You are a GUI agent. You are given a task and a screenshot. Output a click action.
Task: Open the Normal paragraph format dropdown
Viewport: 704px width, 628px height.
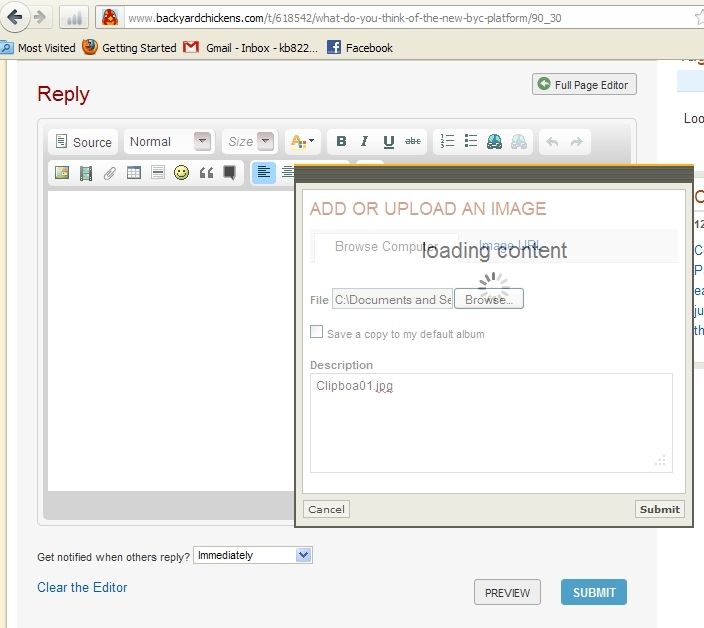point(168,142)
